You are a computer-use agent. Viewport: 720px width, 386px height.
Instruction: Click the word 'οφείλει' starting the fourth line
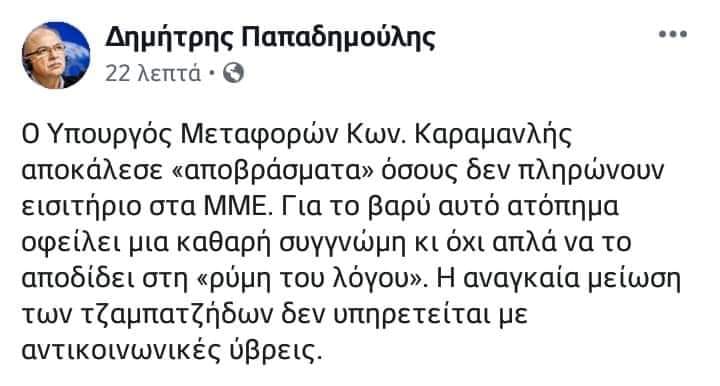pyautogui.click(x=72, y=243)
